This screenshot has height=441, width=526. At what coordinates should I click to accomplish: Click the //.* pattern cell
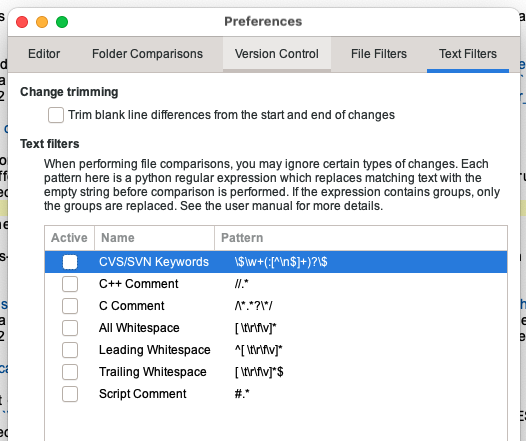(x=242, y=284)
